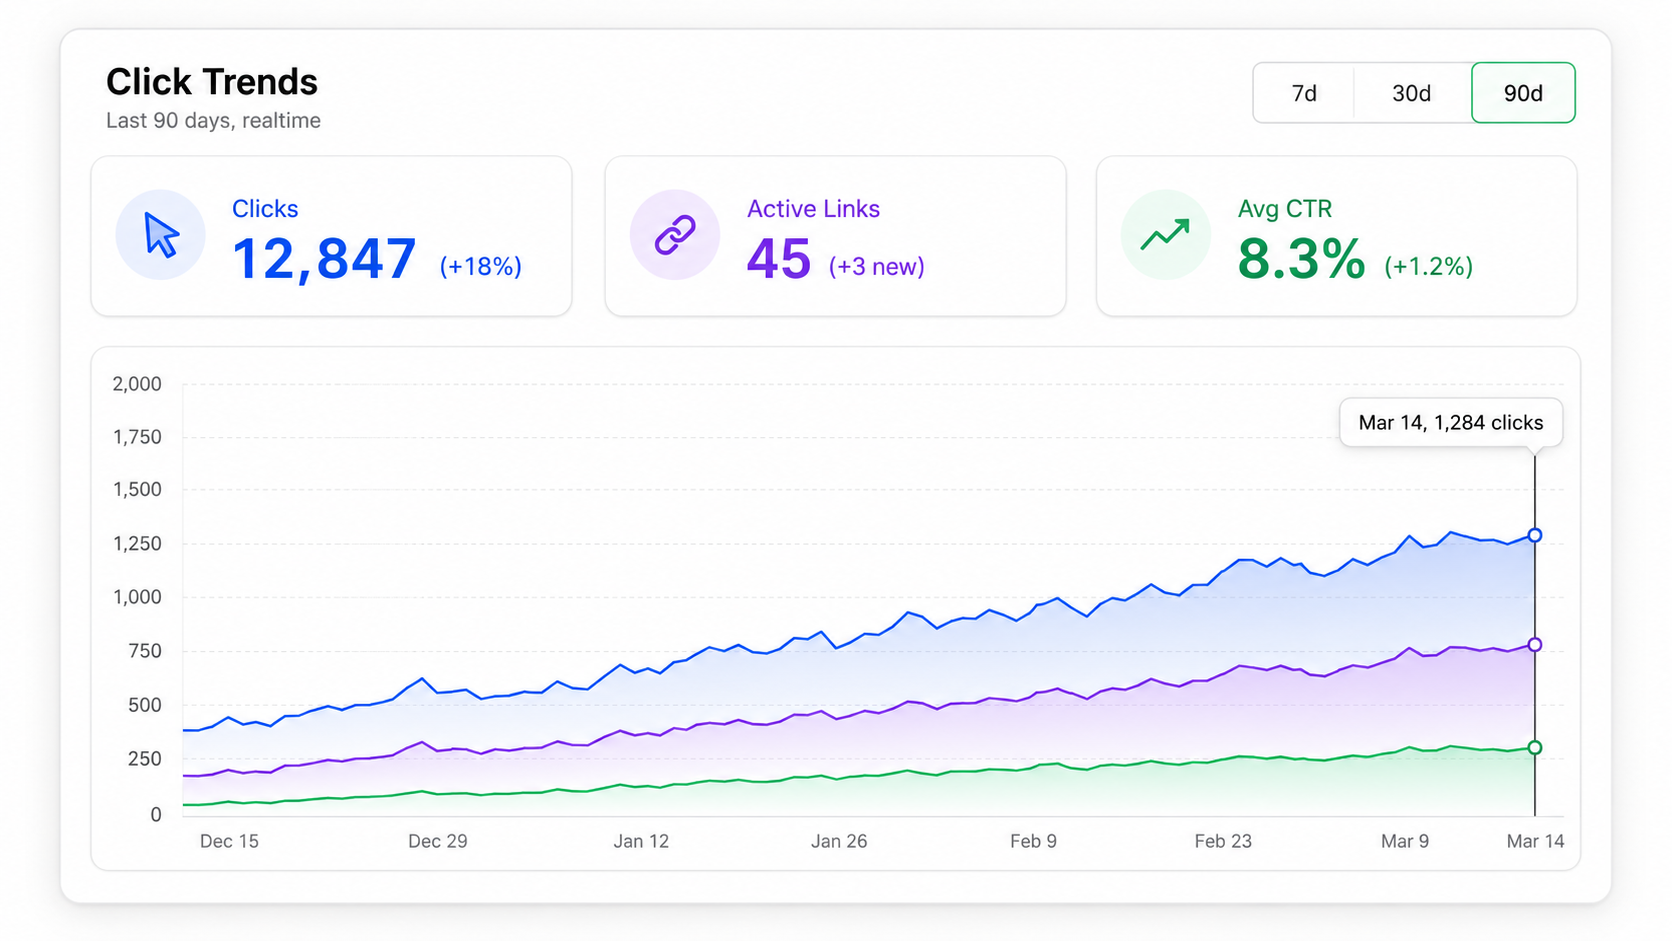The height and width of the screenshot is (941, 1672).
Task: Click the (+18%) change label
Action: click(481, 266)
